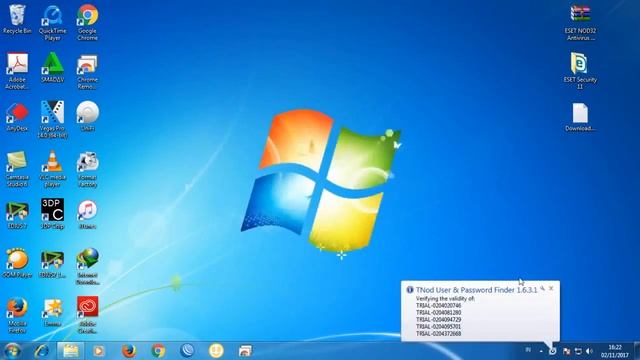Viewport: 640px width, 360px height.
Task: Open the Recycle Bin desktop icon
Action: click(17, 20)
